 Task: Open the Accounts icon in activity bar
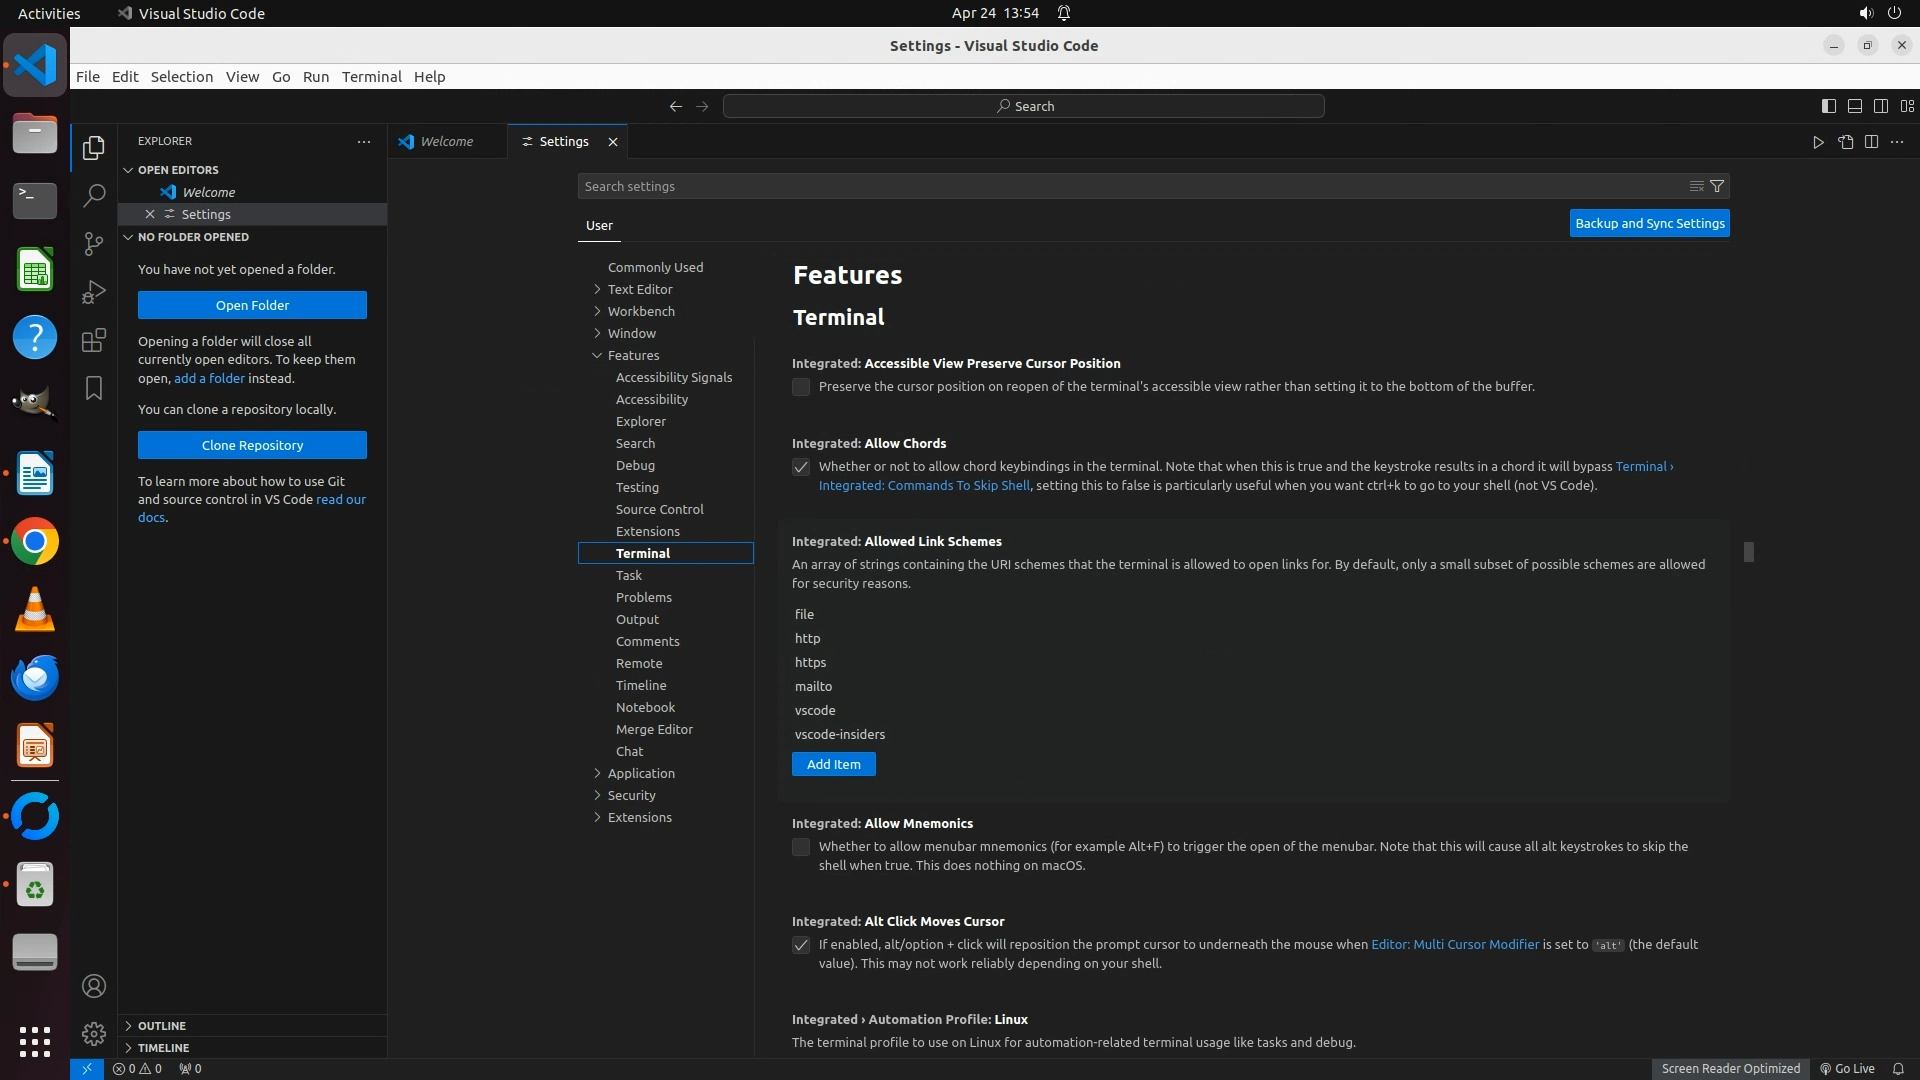coord(93,986)
